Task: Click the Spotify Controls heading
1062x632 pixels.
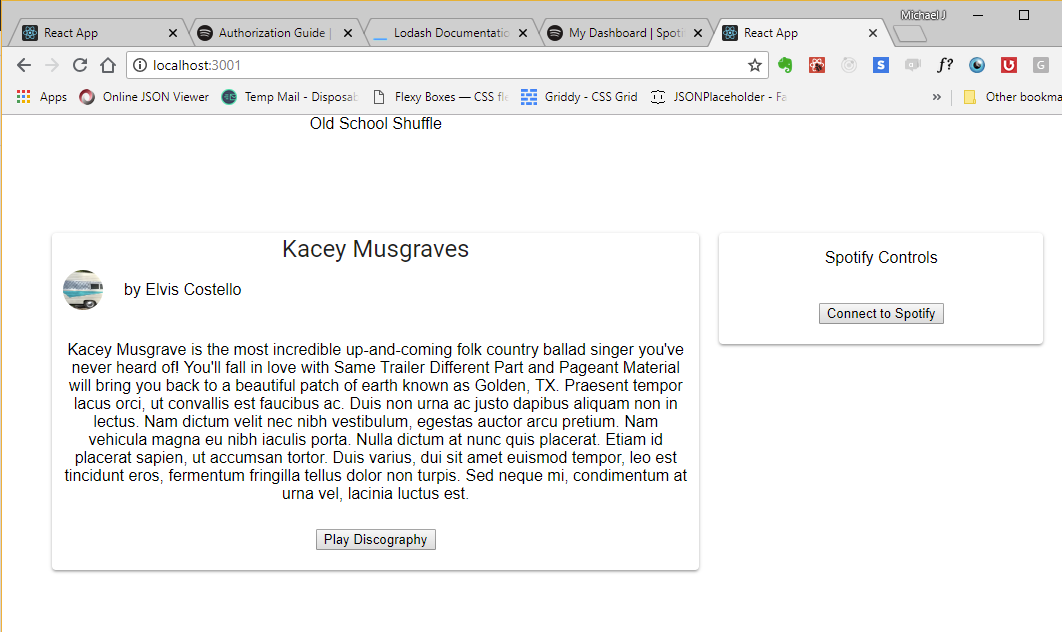Action: pyautogui.click(x=880, y=257)
